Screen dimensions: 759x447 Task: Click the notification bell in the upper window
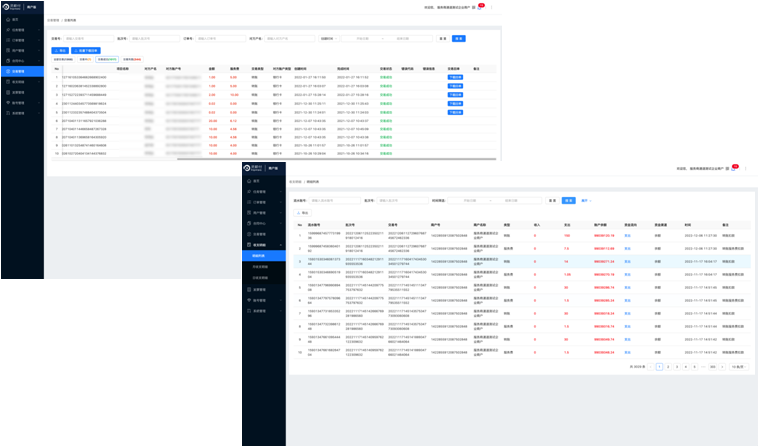[x=480, y=7]
